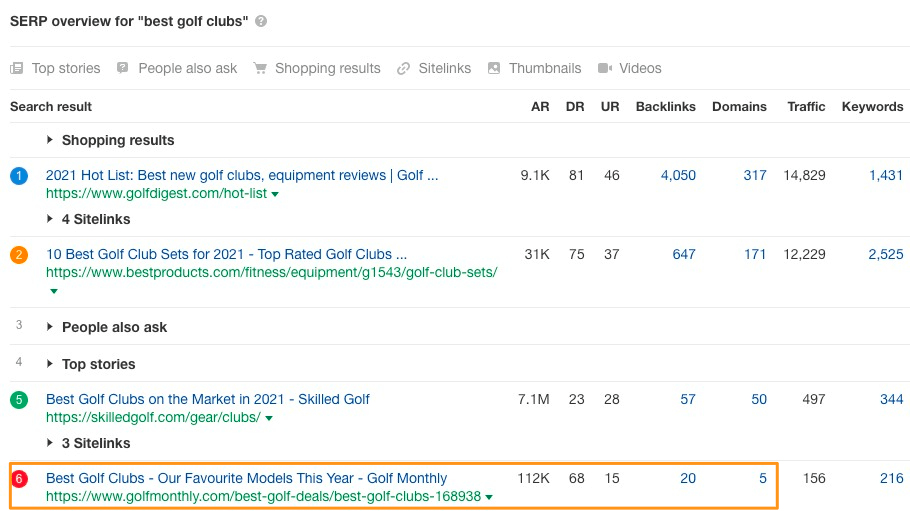
Task: Click the 14,829 traffic value
Action: pos(804,175)
